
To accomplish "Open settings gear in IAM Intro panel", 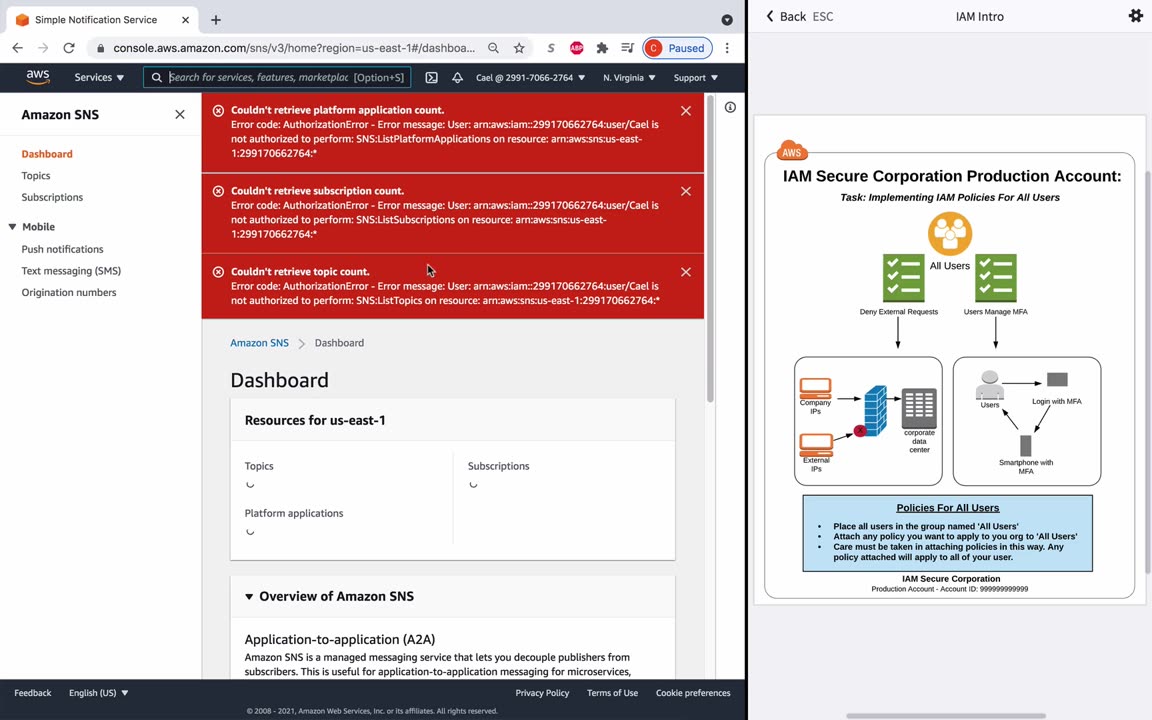I will coord(1135,16).
